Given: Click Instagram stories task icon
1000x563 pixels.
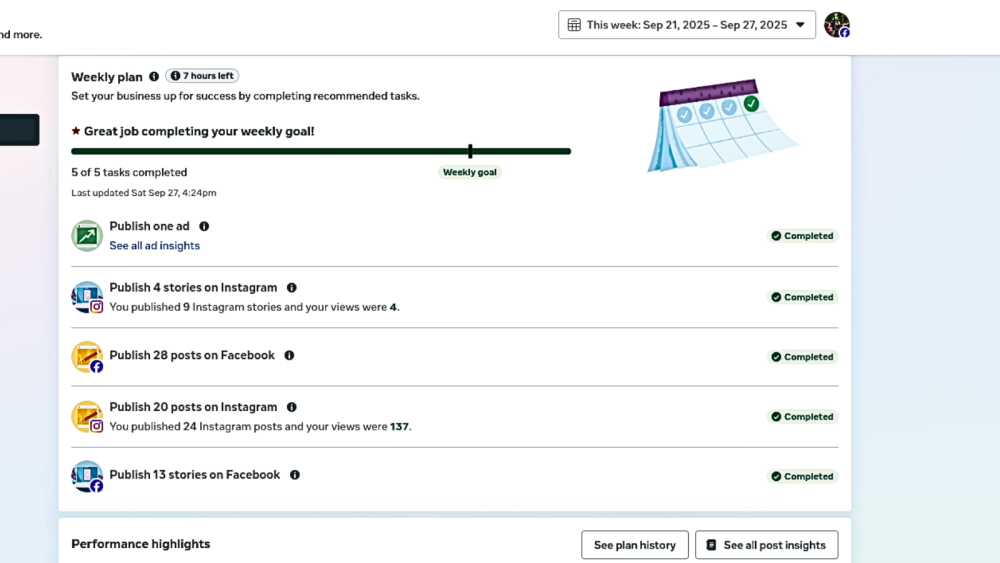Looking at the screenshot, I should [x=87, y=297].
